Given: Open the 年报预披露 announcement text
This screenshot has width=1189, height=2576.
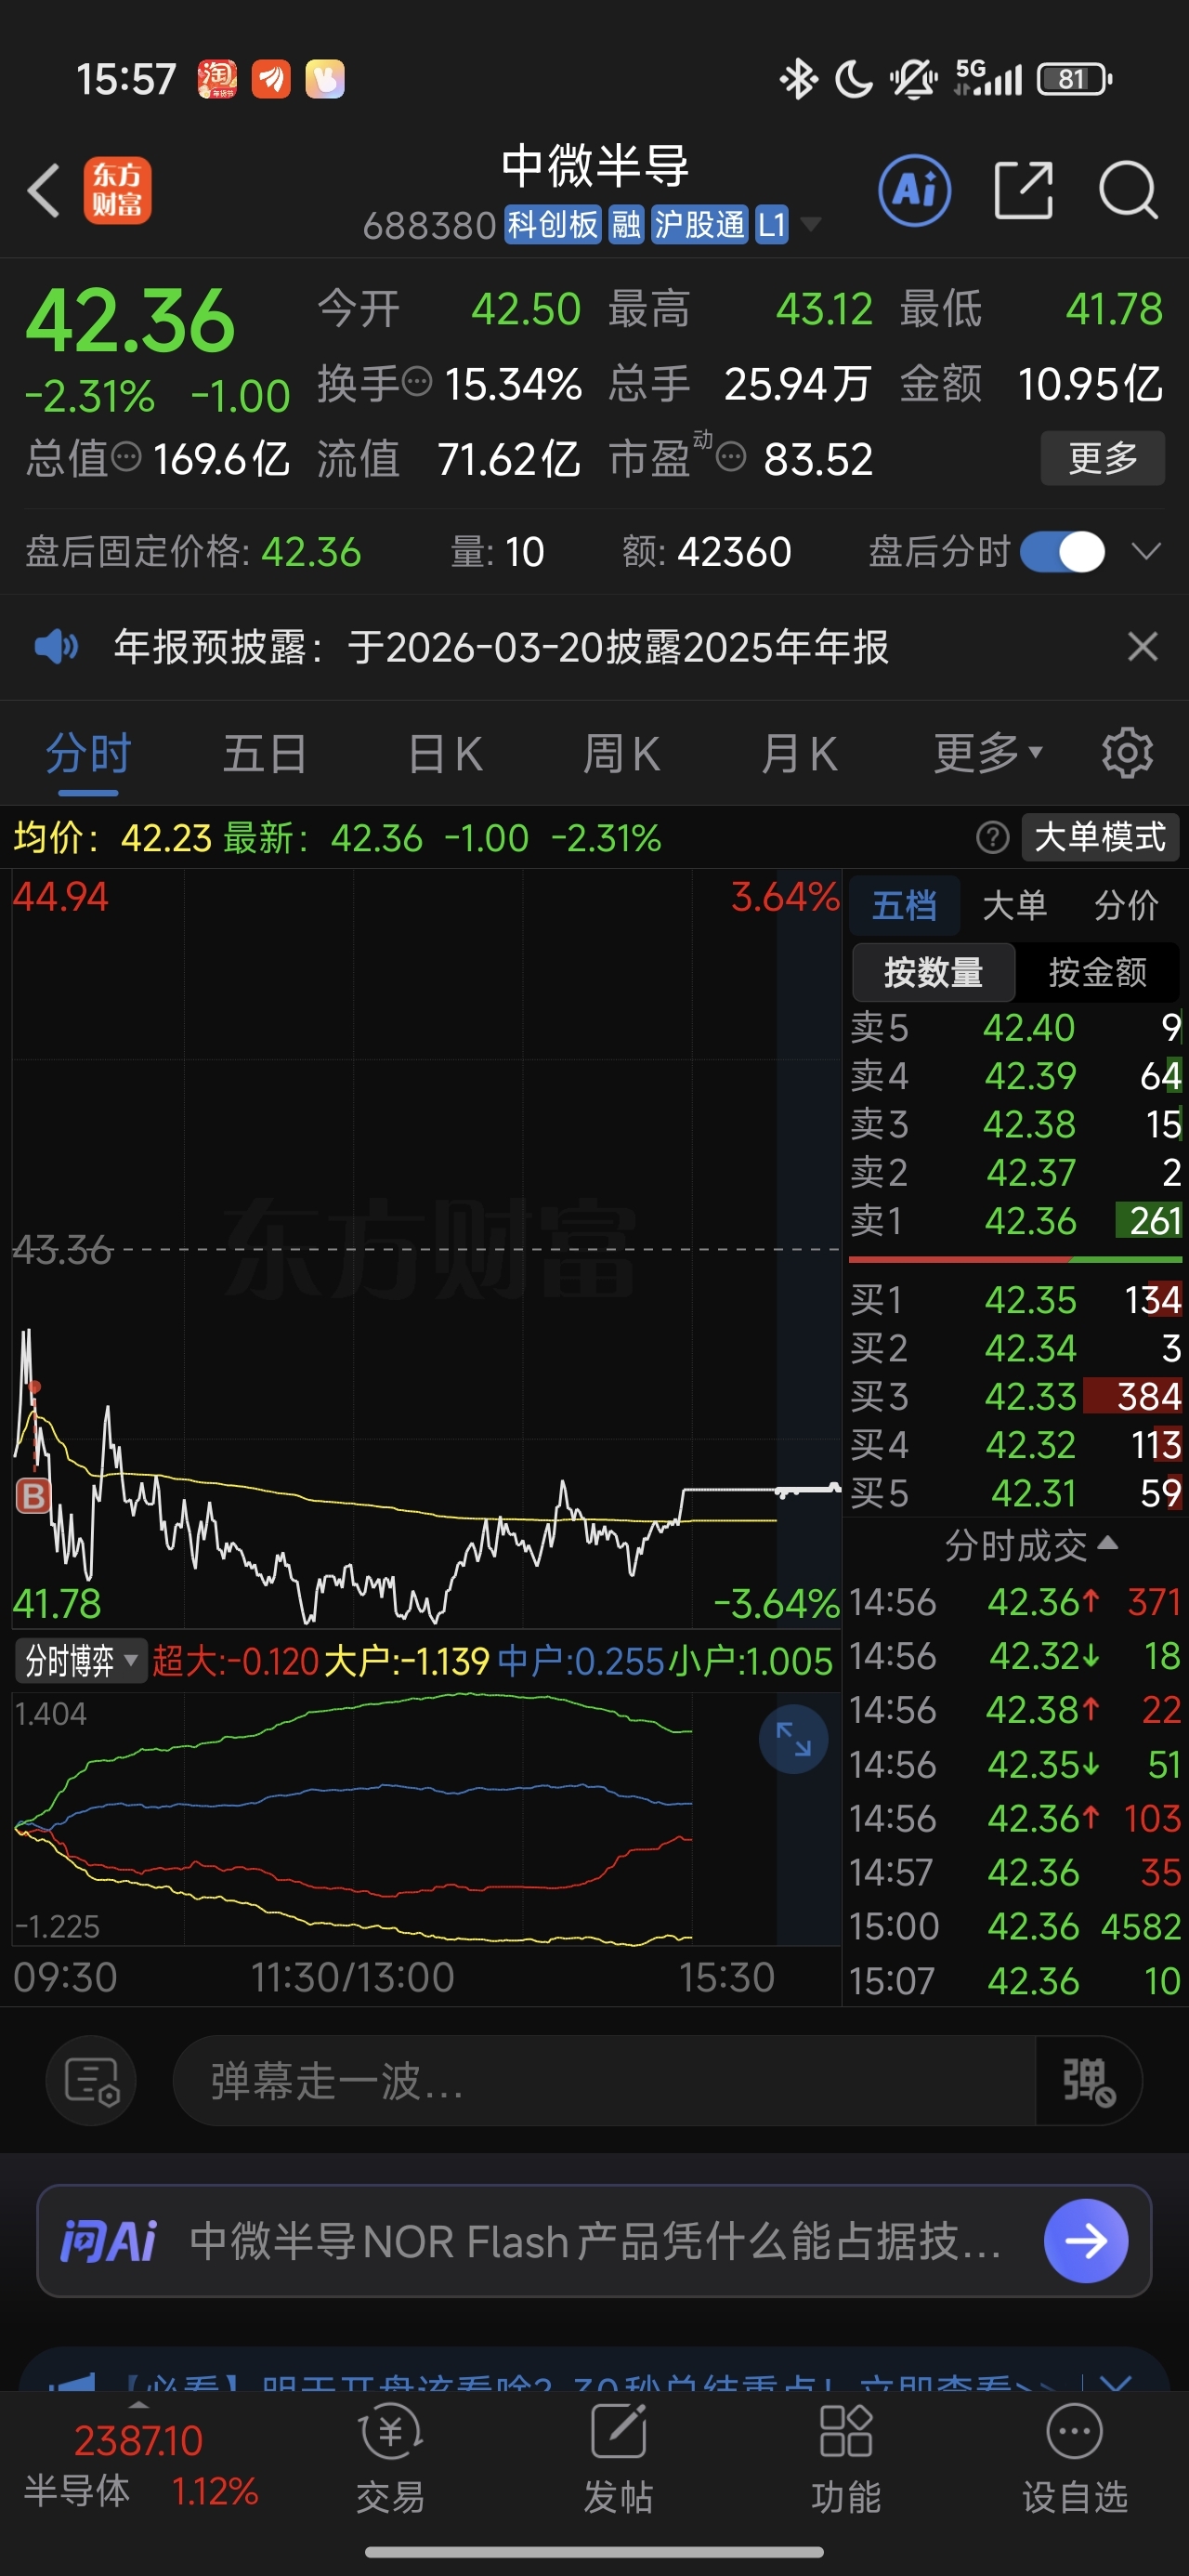Looking at the screenshot, I should [501, 647].
